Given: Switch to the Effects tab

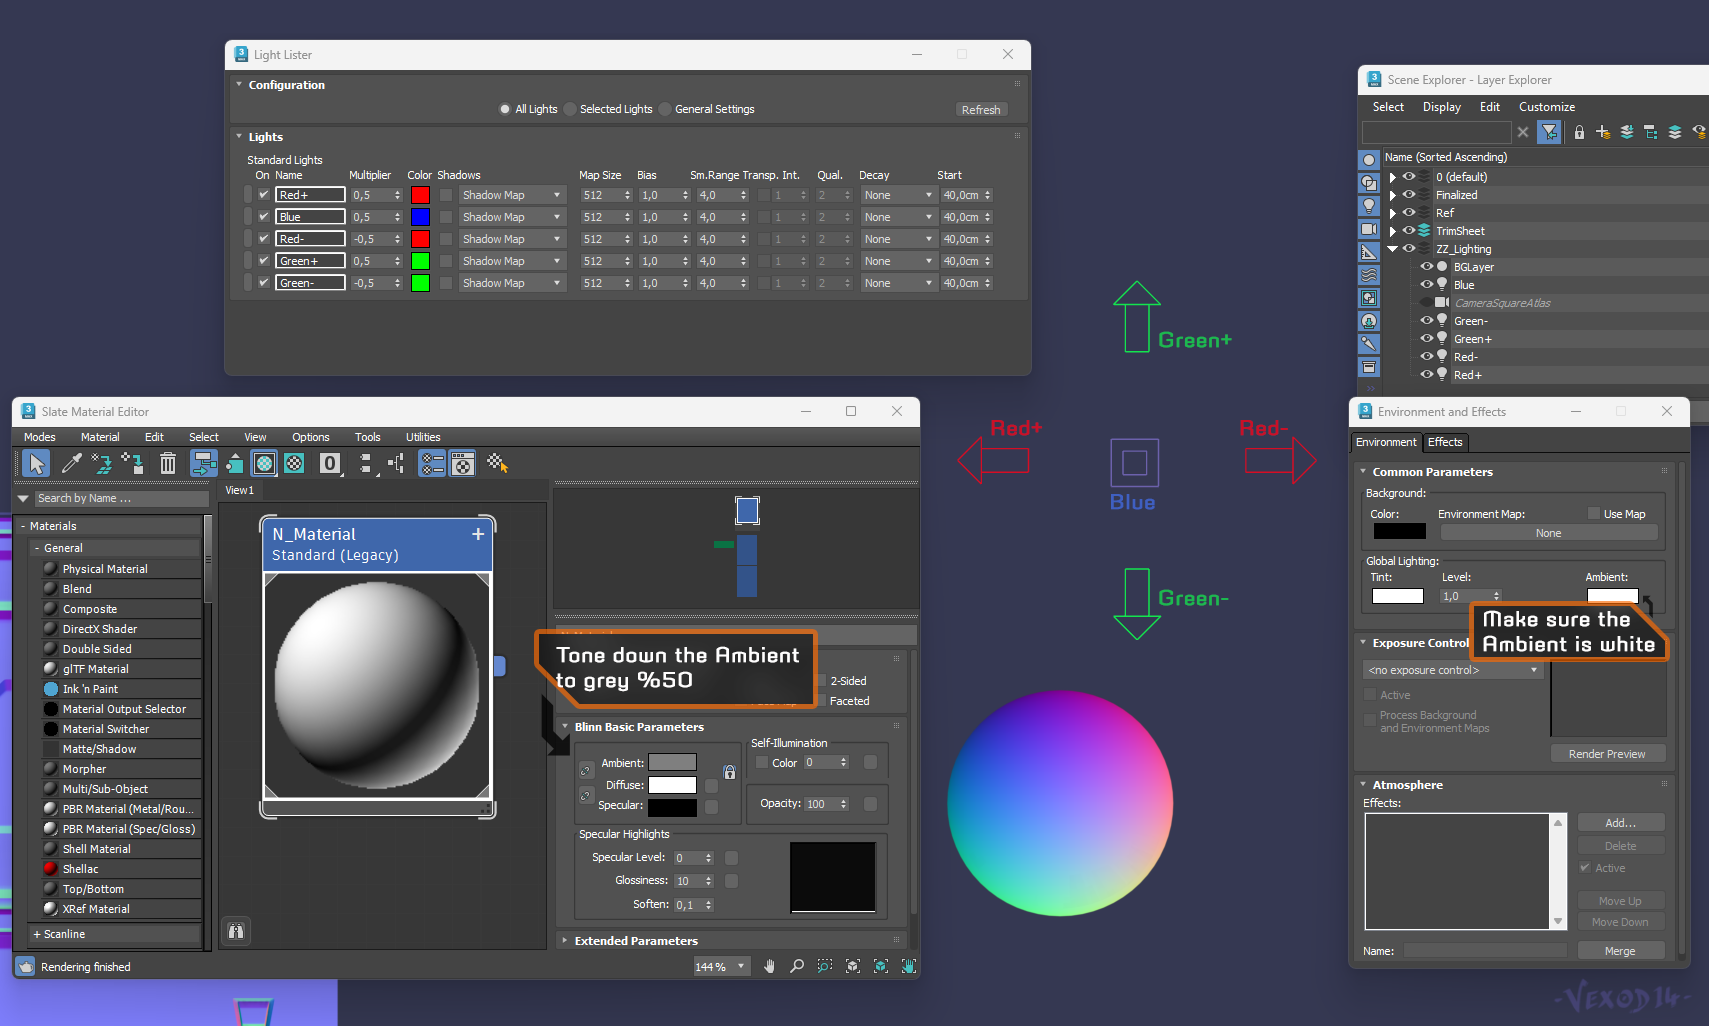Looking at the screenshot, I should coord(1444,442).
